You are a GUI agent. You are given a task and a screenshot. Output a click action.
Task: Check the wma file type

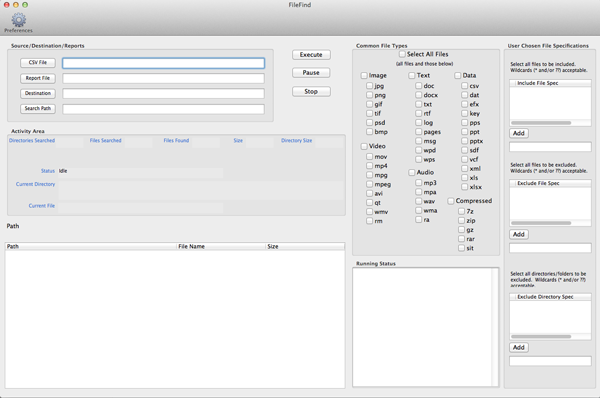419,210
